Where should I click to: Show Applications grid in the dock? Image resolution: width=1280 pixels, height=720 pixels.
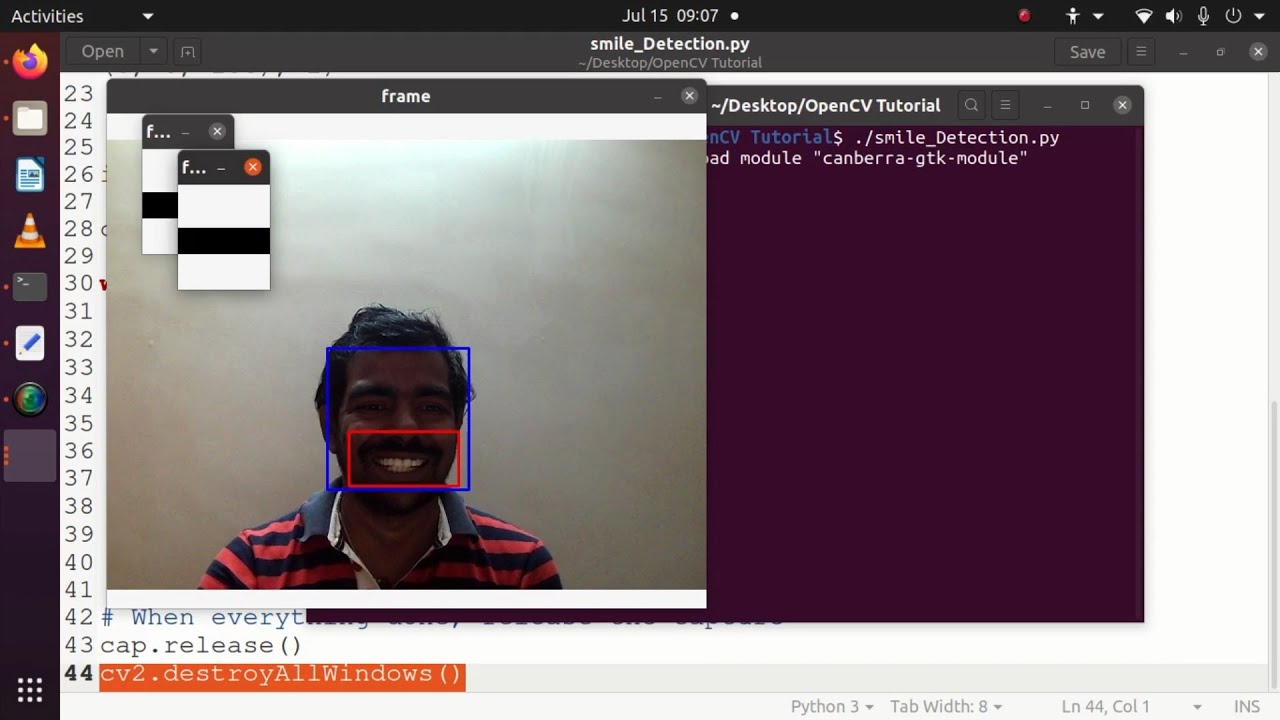coord(30,690)
